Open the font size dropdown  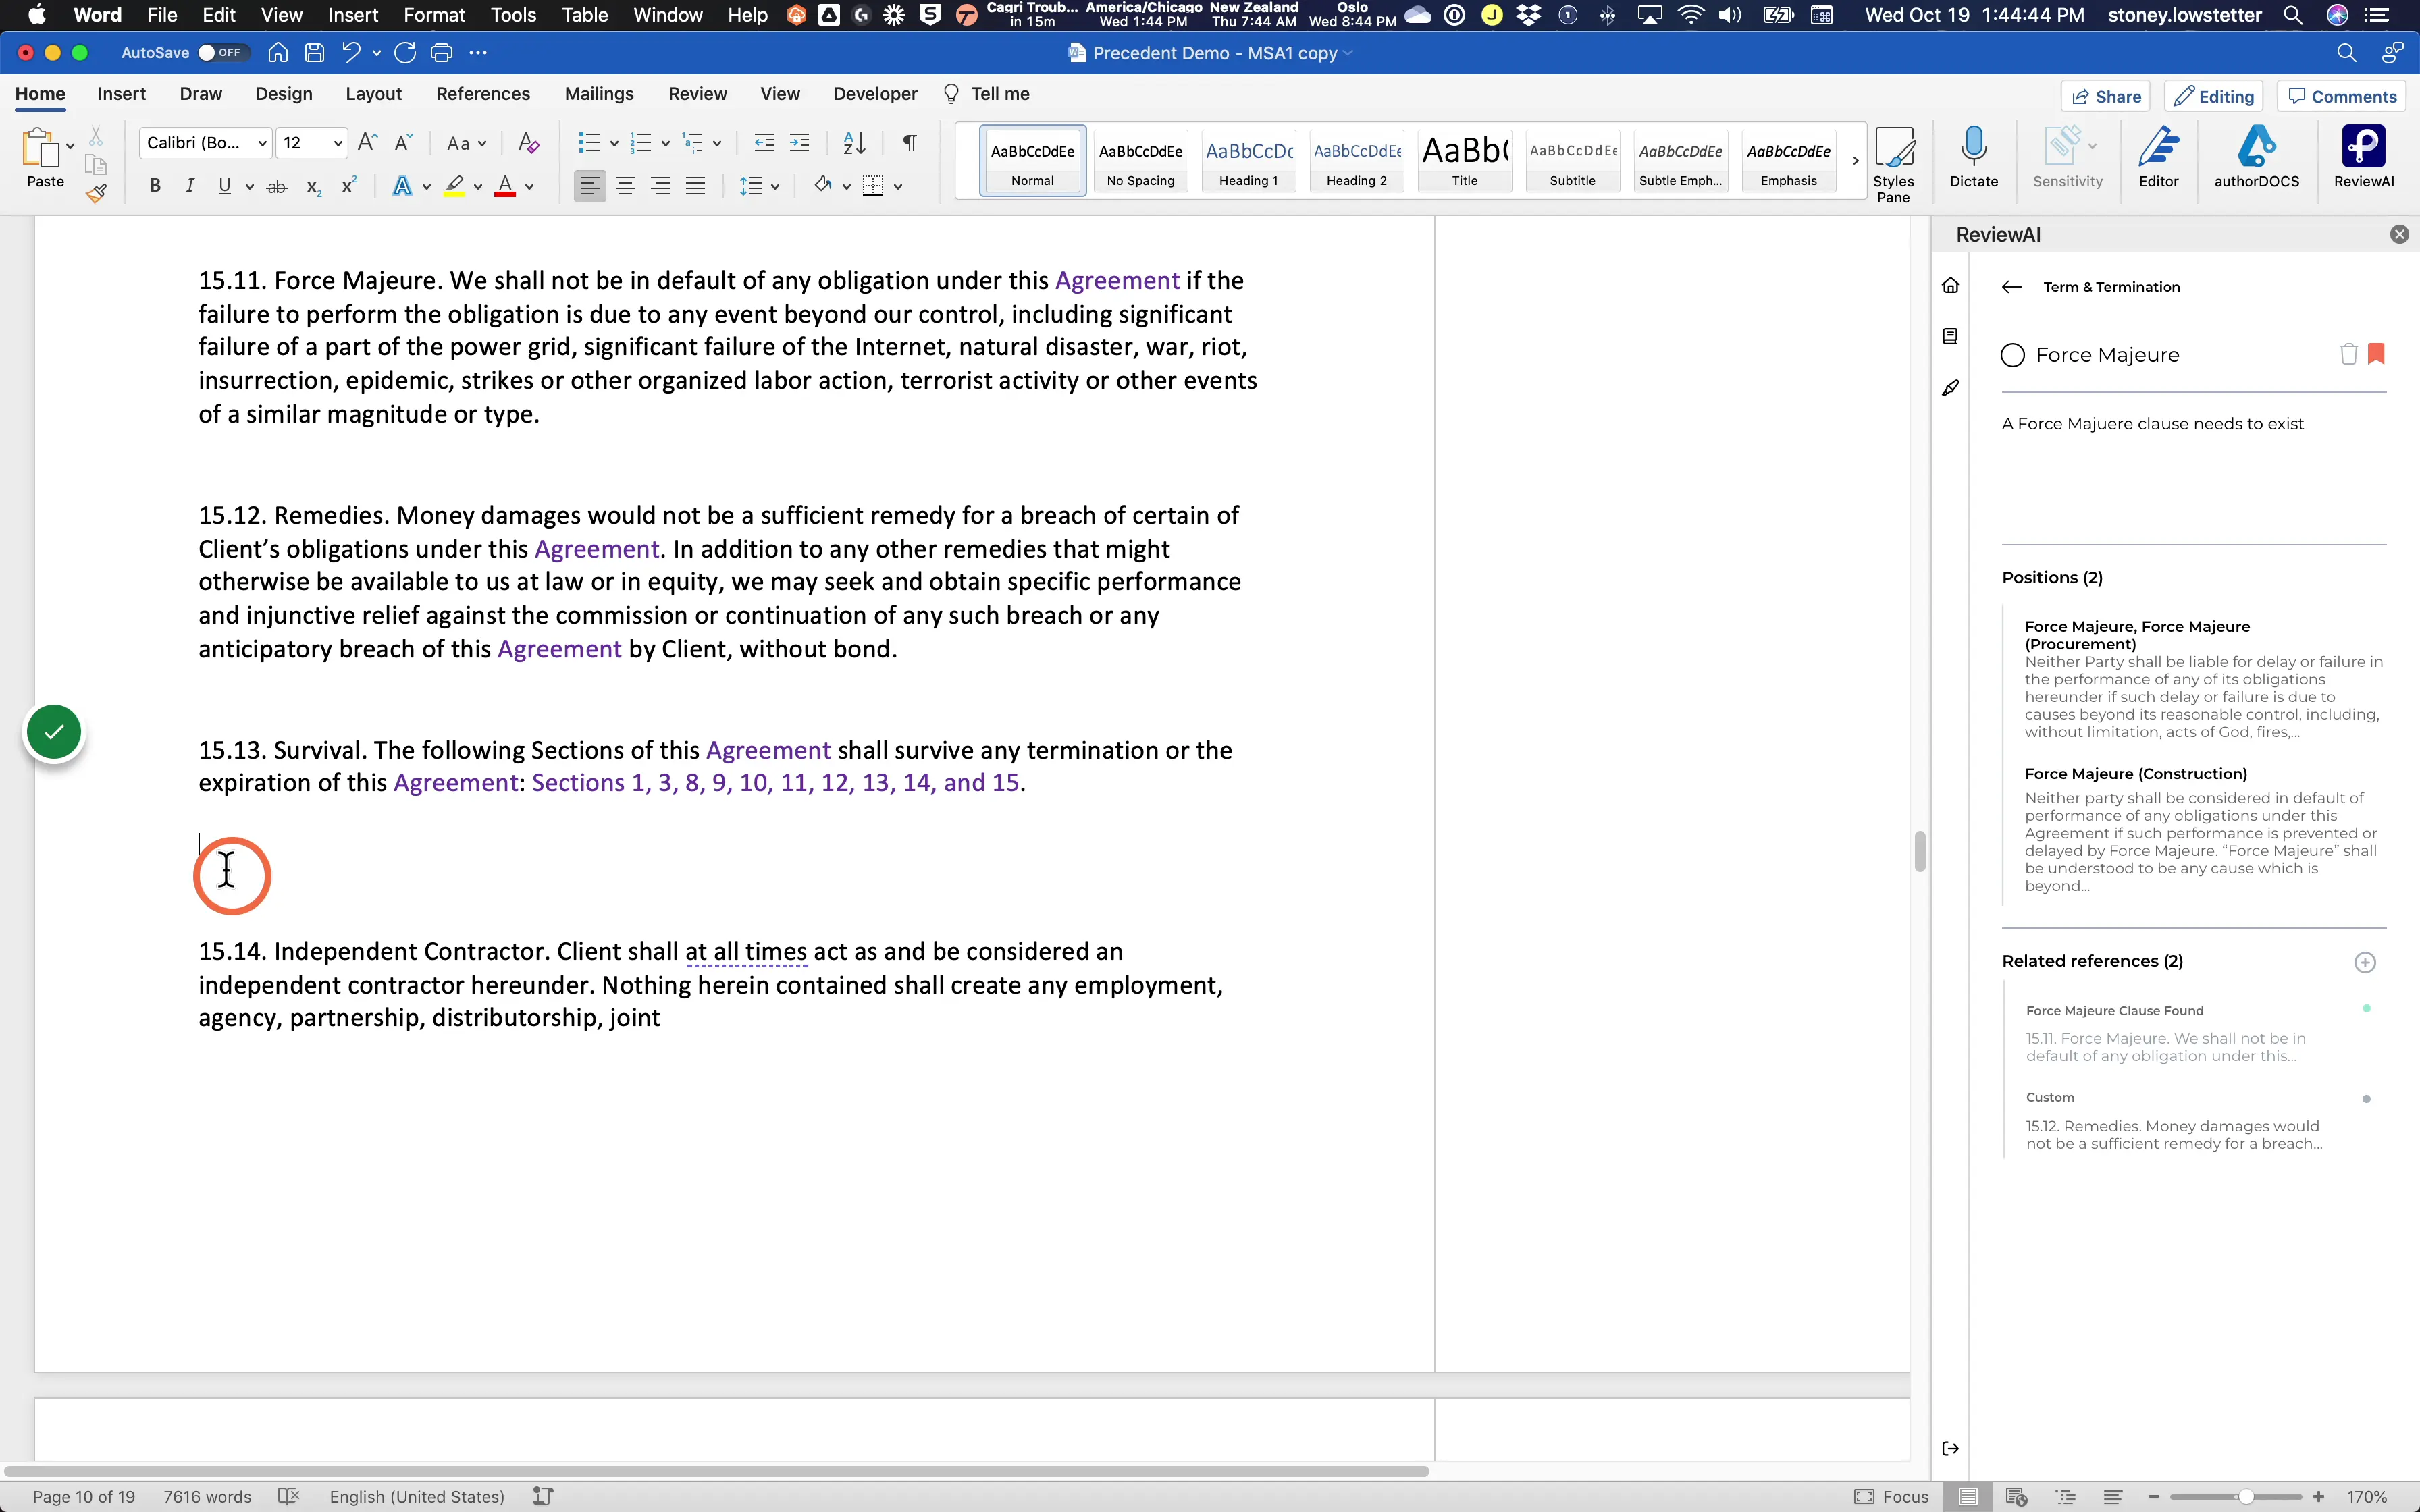[x=338, y=143]
